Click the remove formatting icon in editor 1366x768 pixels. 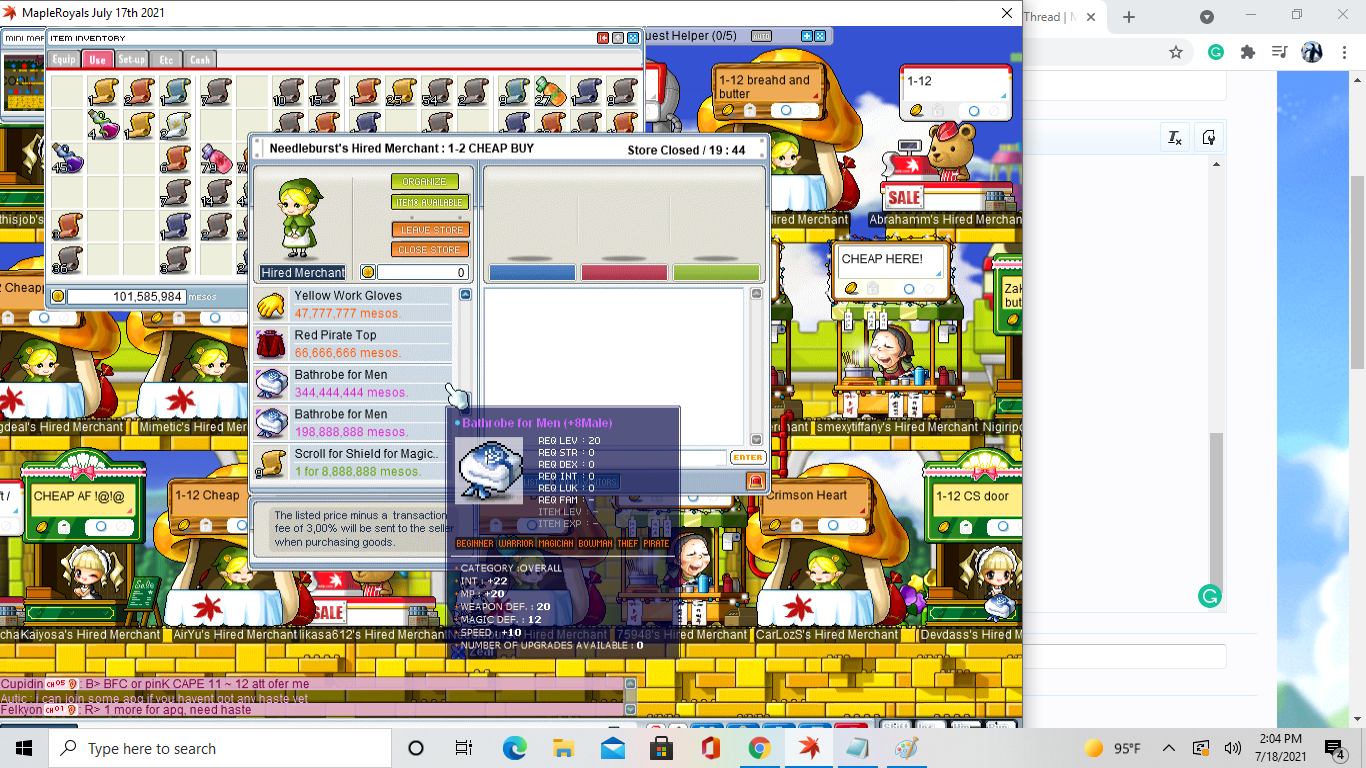pos(1175,138)
